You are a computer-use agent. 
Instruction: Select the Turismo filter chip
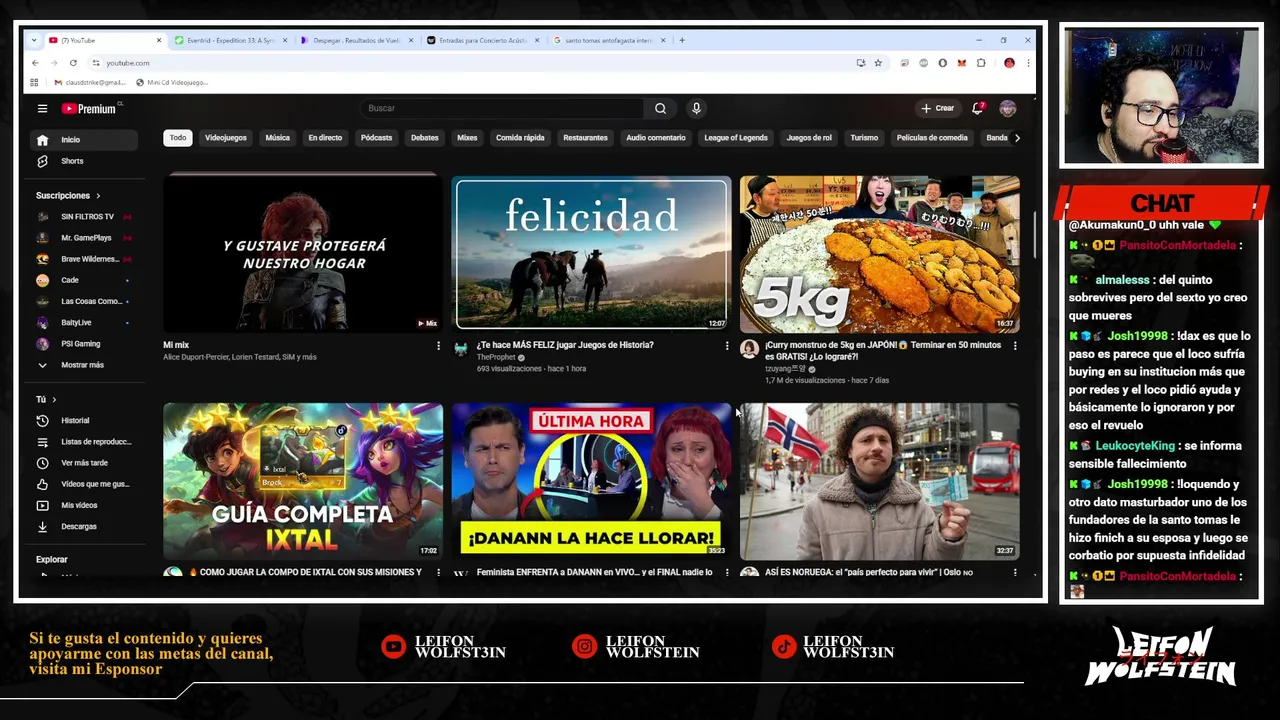pos(864,138)
